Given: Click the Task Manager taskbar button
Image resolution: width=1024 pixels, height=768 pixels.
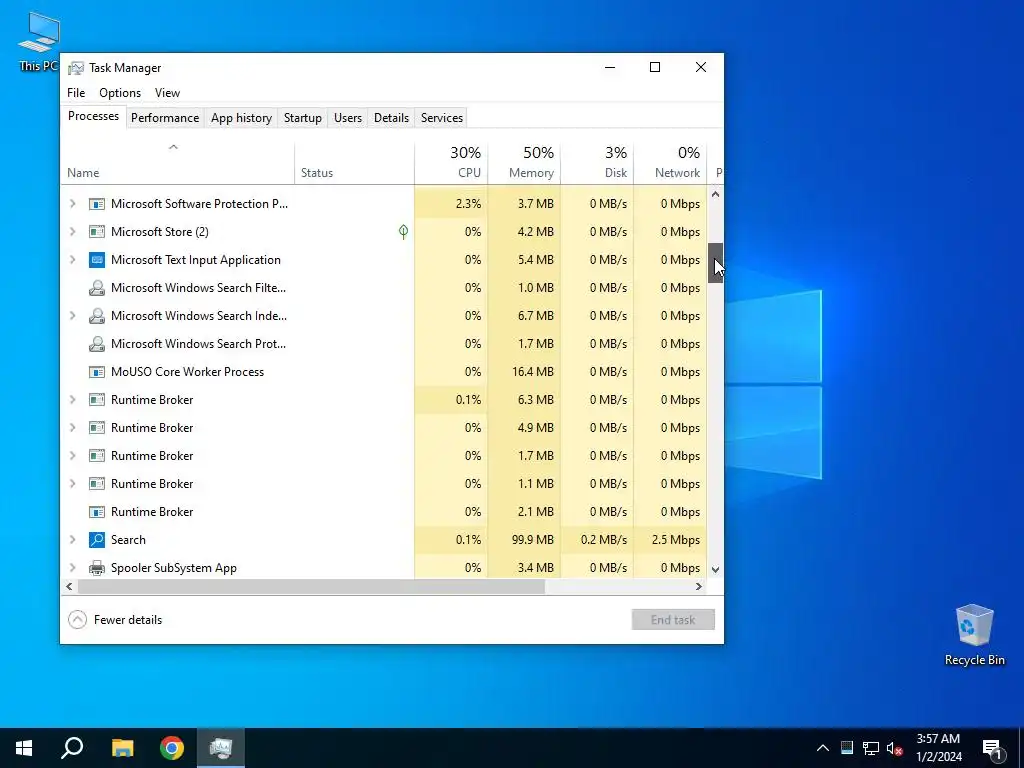Looking at the screenshot, I should click(x=221, y=748).
